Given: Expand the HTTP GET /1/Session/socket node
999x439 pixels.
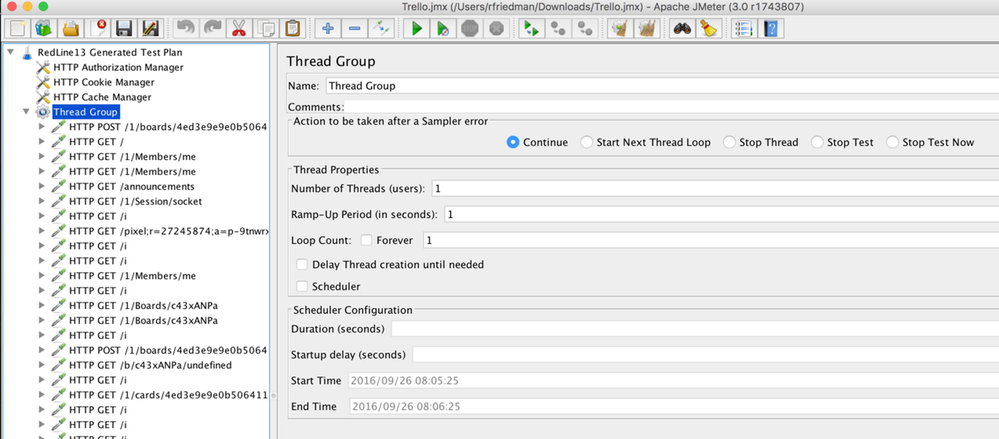Looking at the screenshot, I should pyautogui.click(x=42, y=201).
